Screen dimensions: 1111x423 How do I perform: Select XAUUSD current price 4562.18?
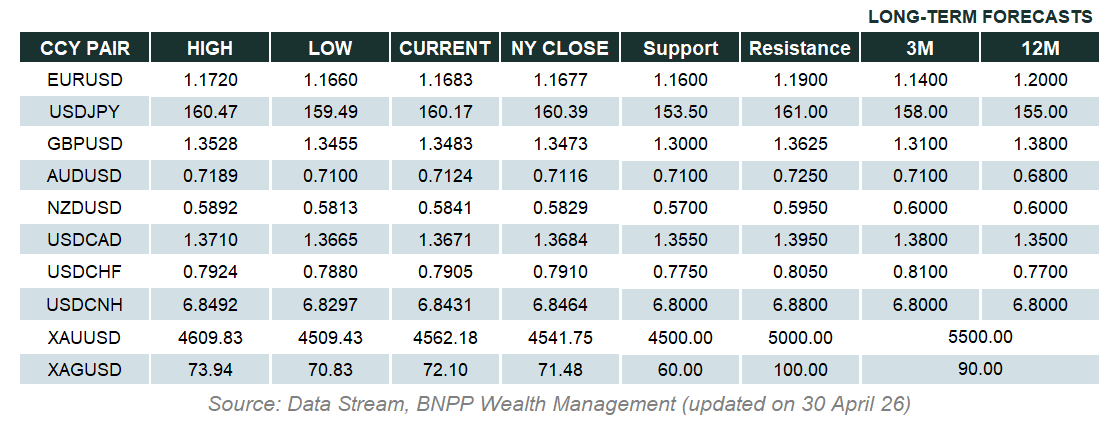point(444,337)
